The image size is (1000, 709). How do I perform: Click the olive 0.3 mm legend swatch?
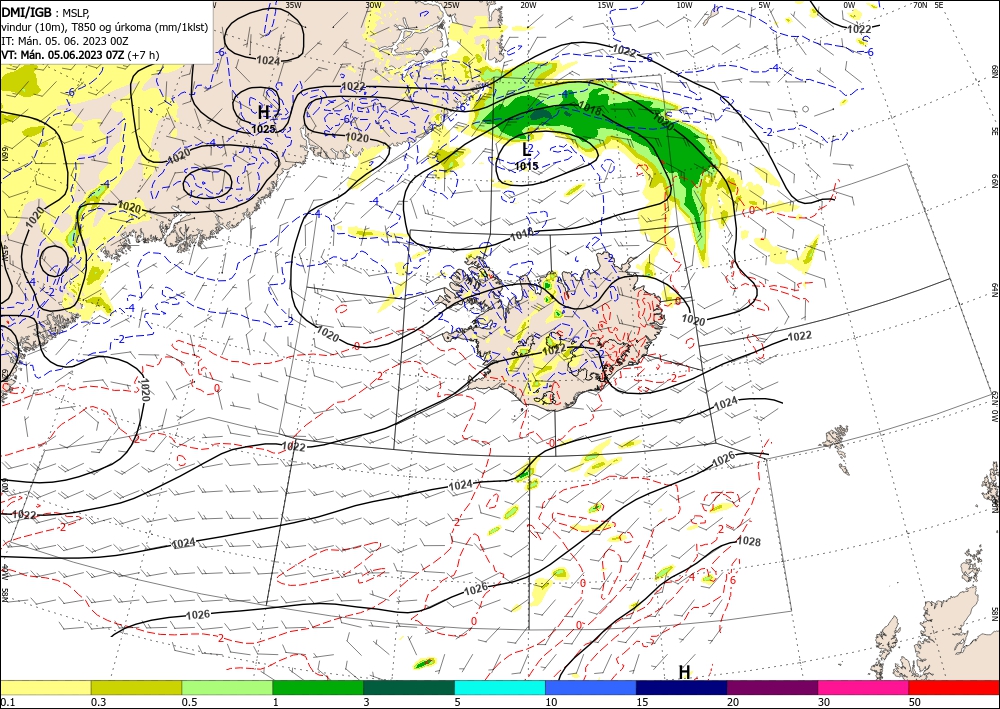(x=136, y=687)
